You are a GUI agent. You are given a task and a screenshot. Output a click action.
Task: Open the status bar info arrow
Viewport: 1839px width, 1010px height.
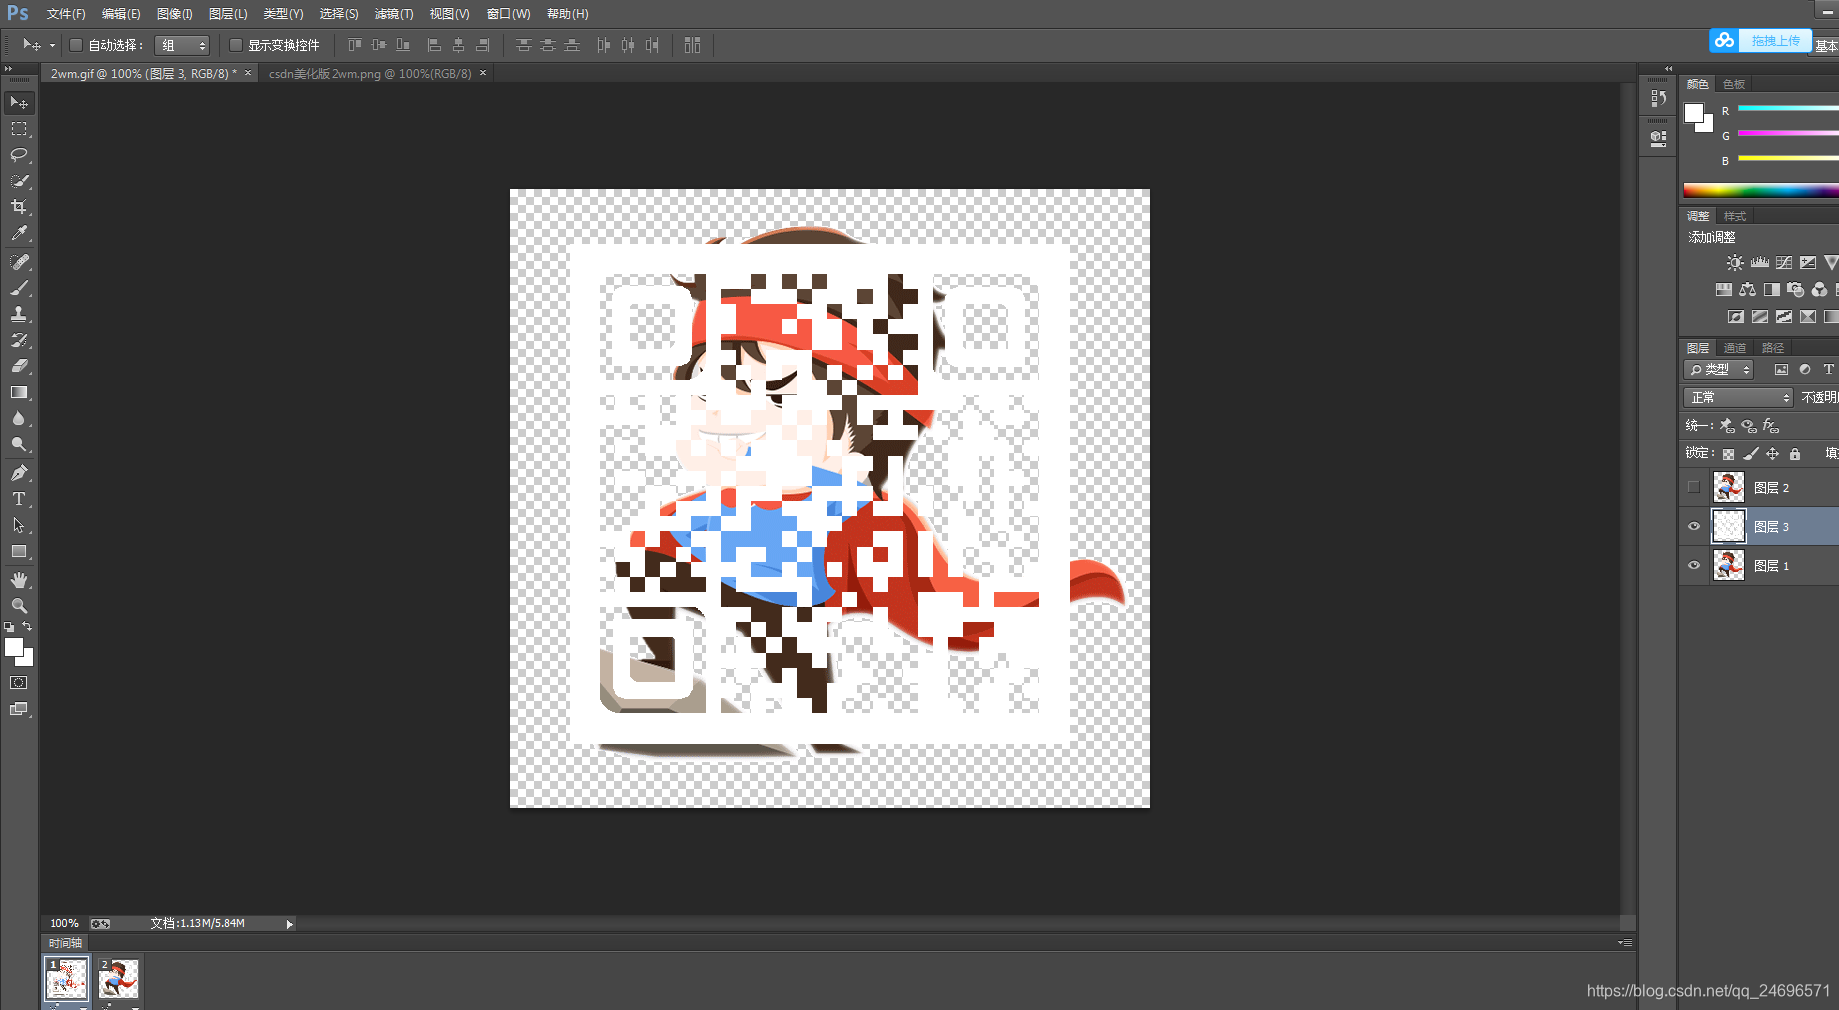click(x=290, y=924)
